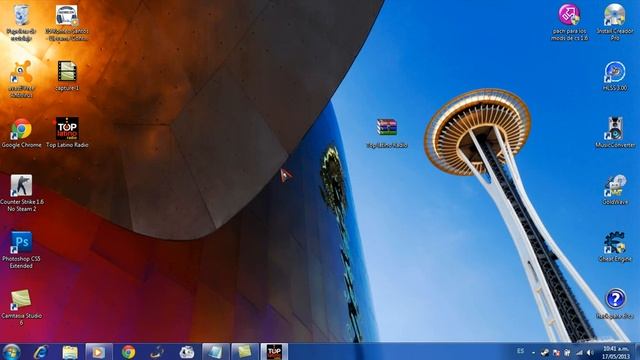640x360 pixels.
Task: Open the Action Center flag tray icon
Action: click(556, 352)
